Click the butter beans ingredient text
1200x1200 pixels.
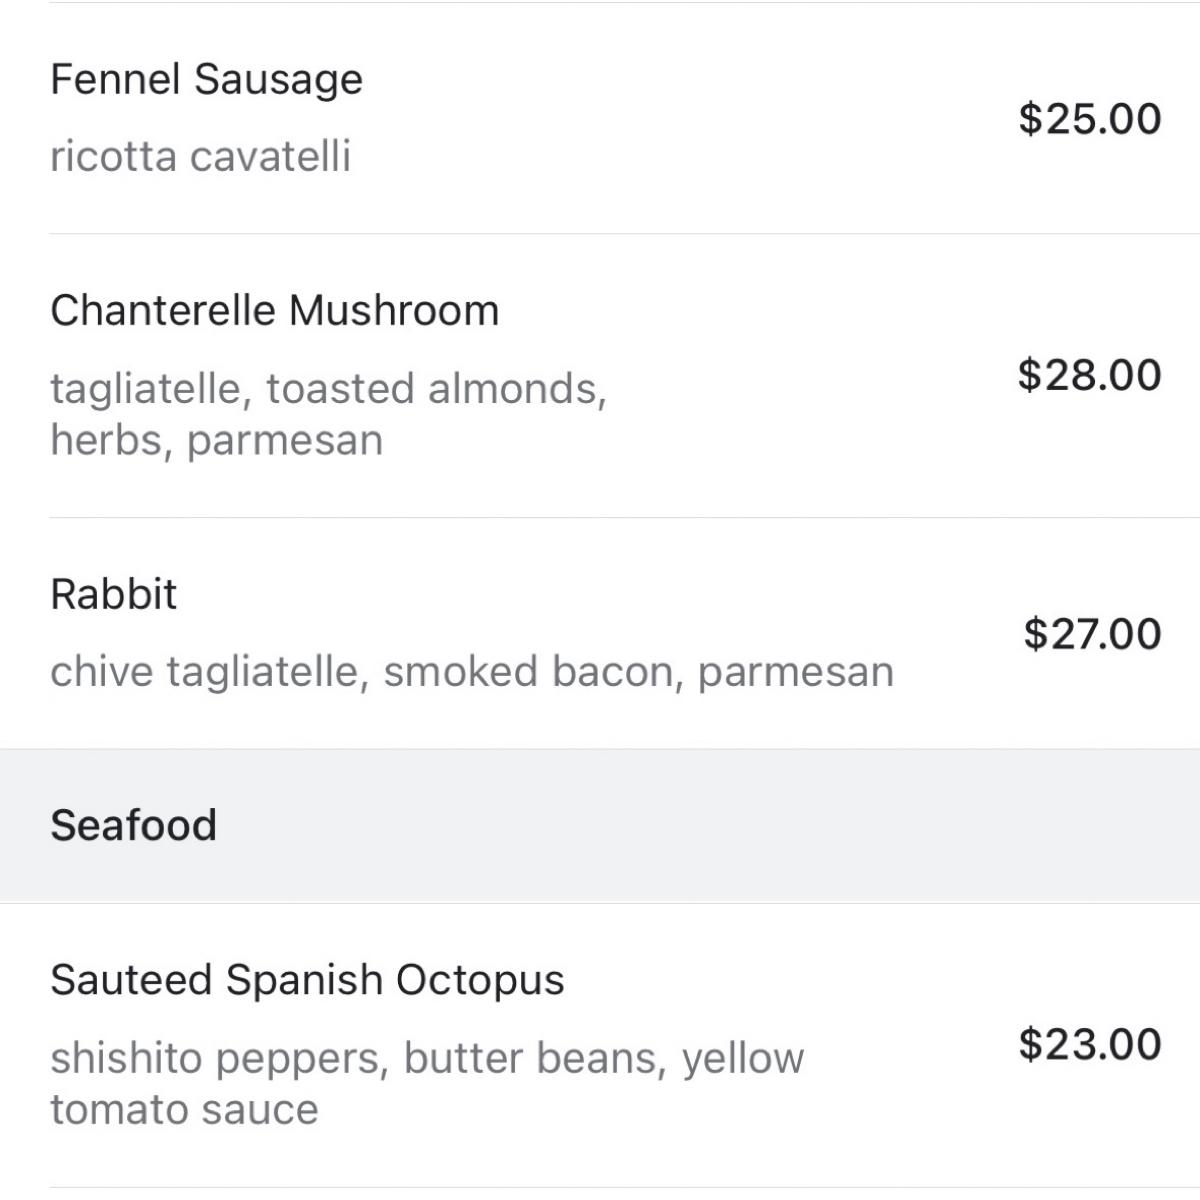click(x=534, y=1058)
